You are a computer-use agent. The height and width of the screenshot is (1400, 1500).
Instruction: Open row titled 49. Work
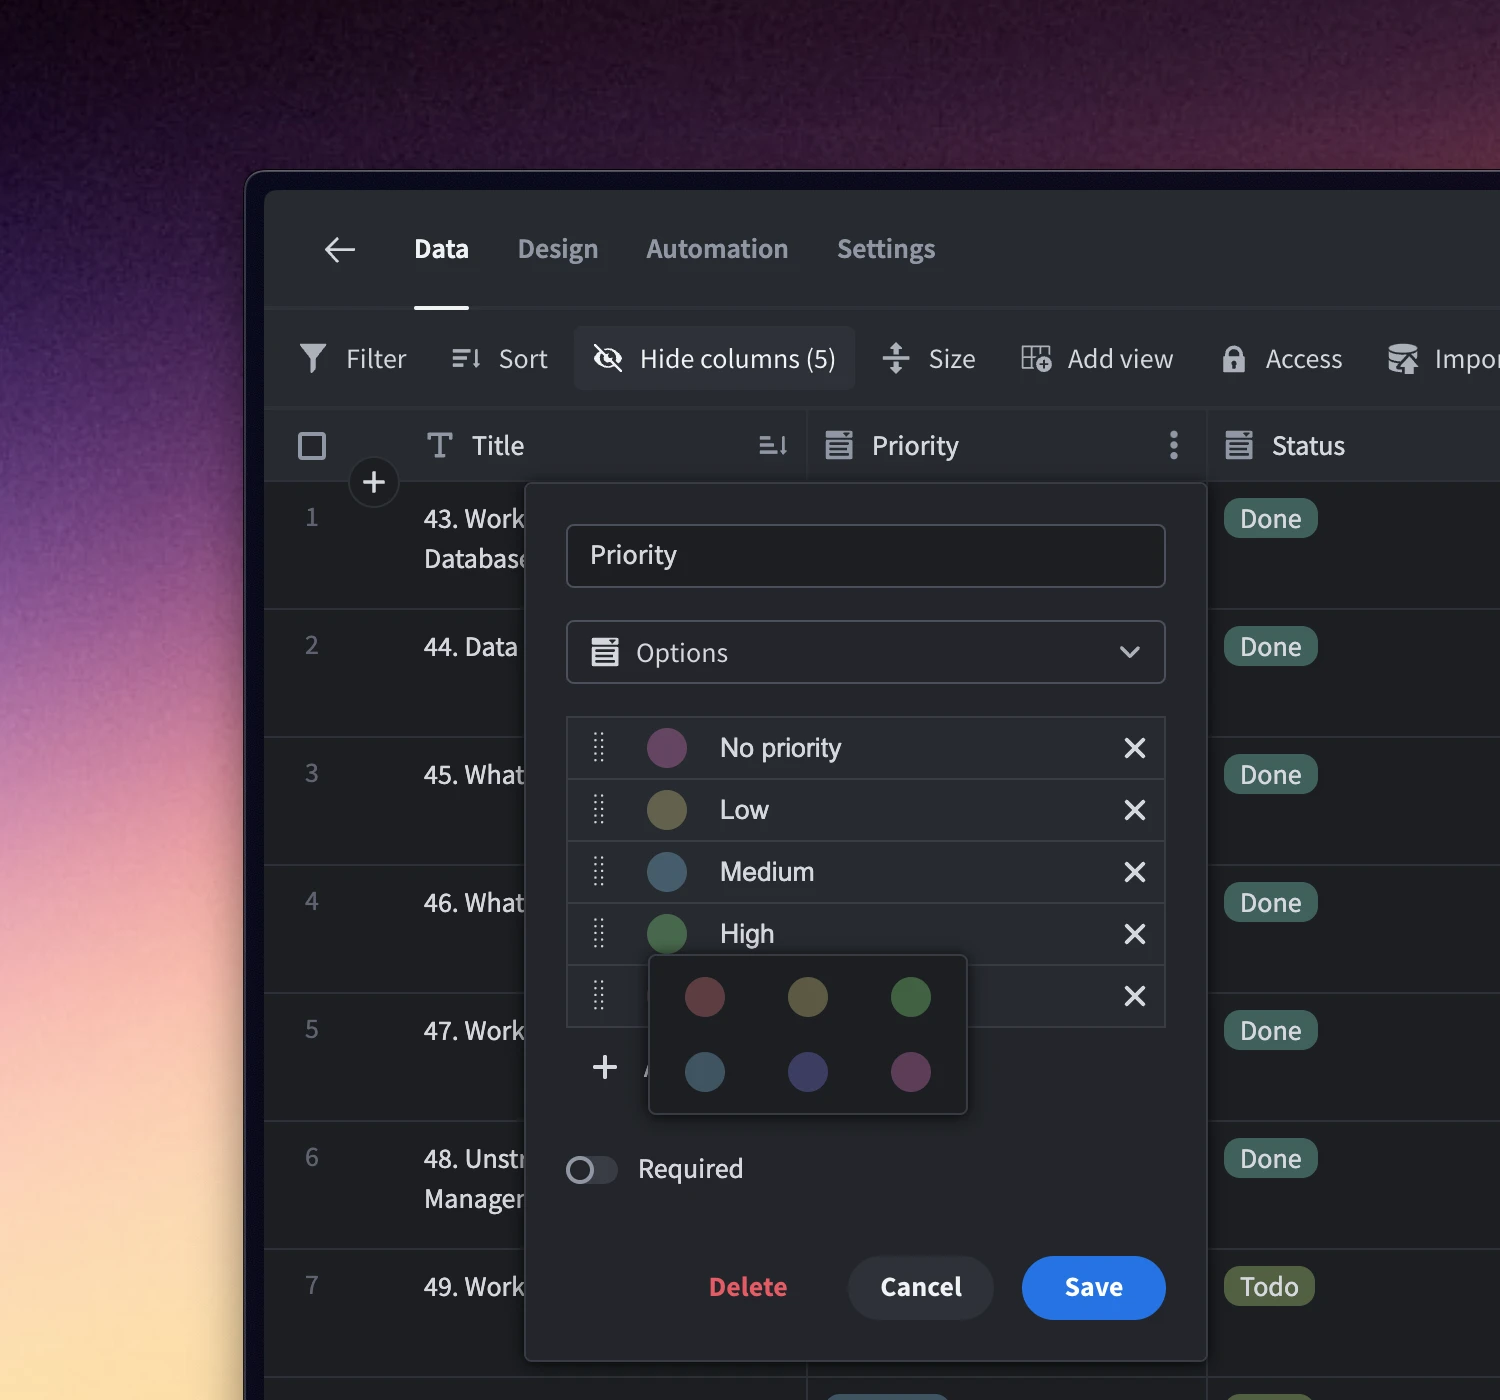pyautogui.click(x=473, y=1287)
